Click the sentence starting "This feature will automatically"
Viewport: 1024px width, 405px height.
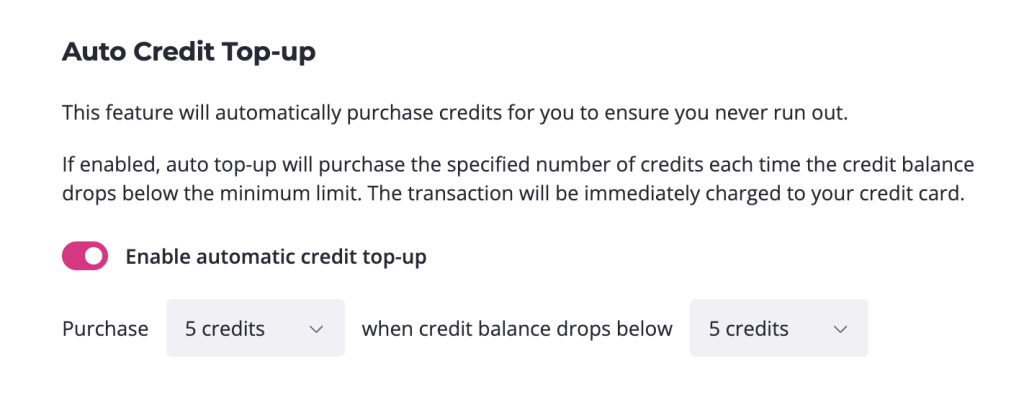point(455,113)
